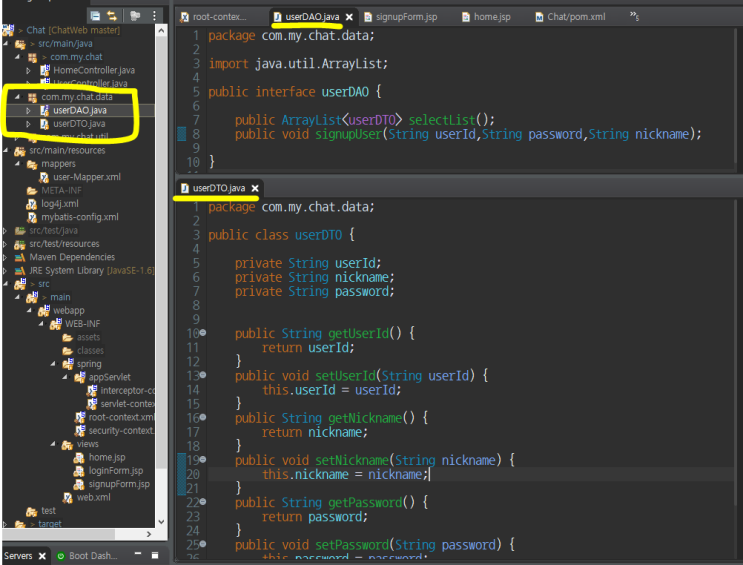The width and height of the screenshot is (743, 565).
Task: Switch to the signupForm.jsp editor tab
Action: point(401,17)
